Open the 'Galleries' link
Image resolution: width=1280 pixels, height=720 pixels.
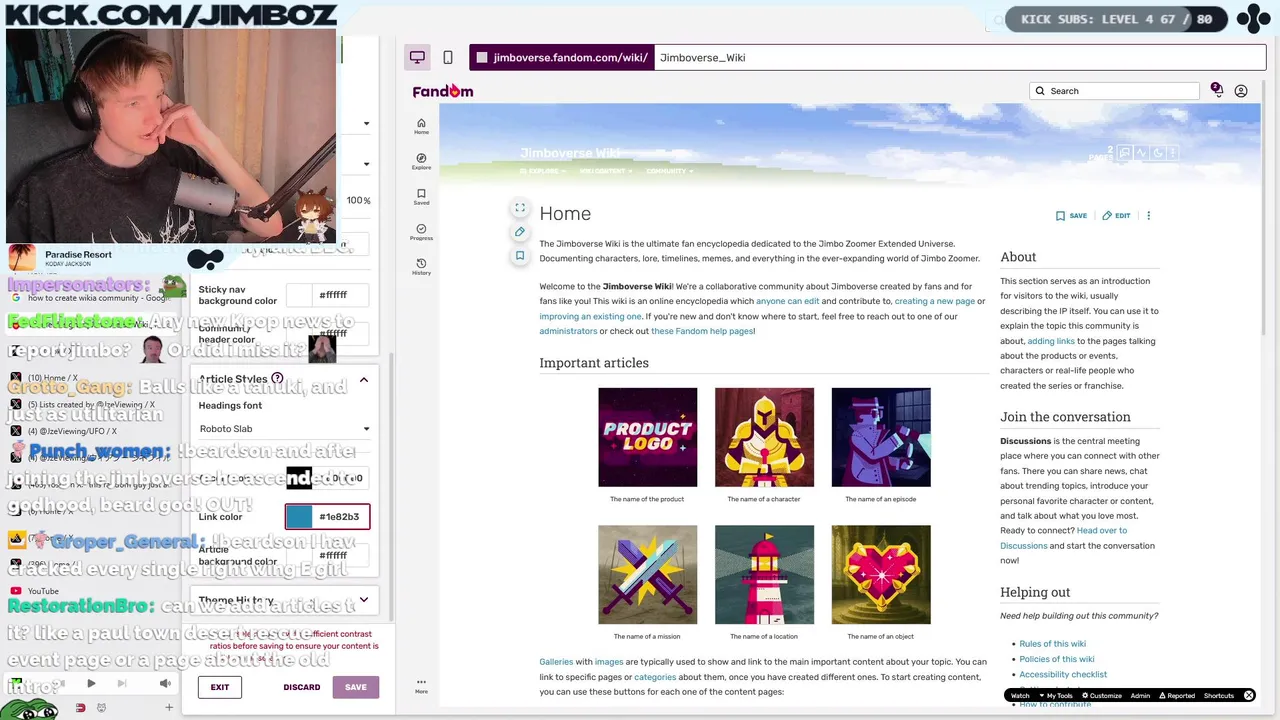coord(556,662)
